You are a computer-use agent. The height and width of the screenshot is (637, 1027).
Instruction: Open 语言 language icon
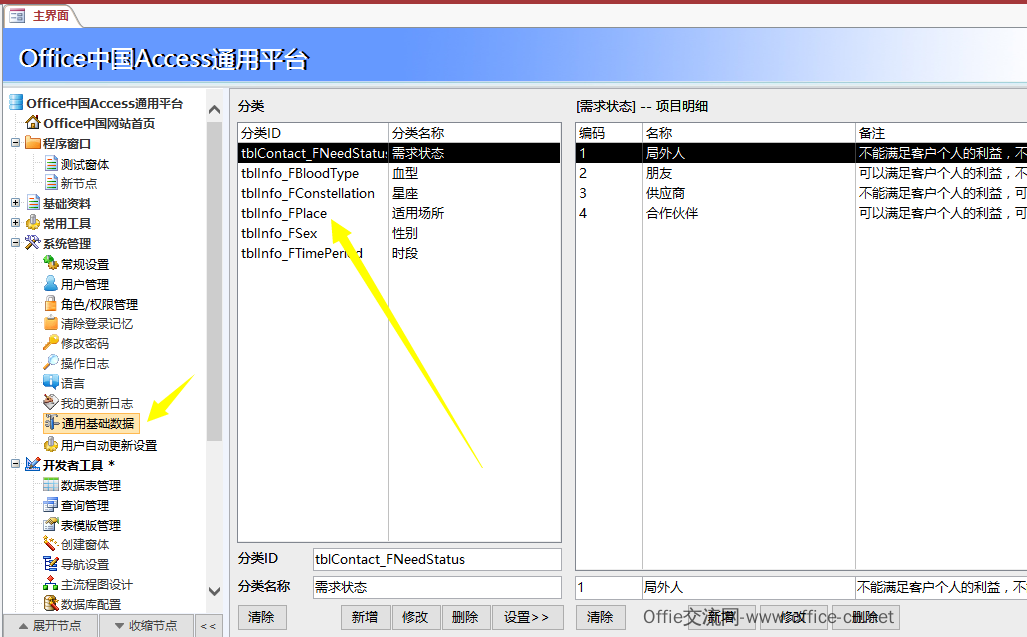[x=51, y=382]
